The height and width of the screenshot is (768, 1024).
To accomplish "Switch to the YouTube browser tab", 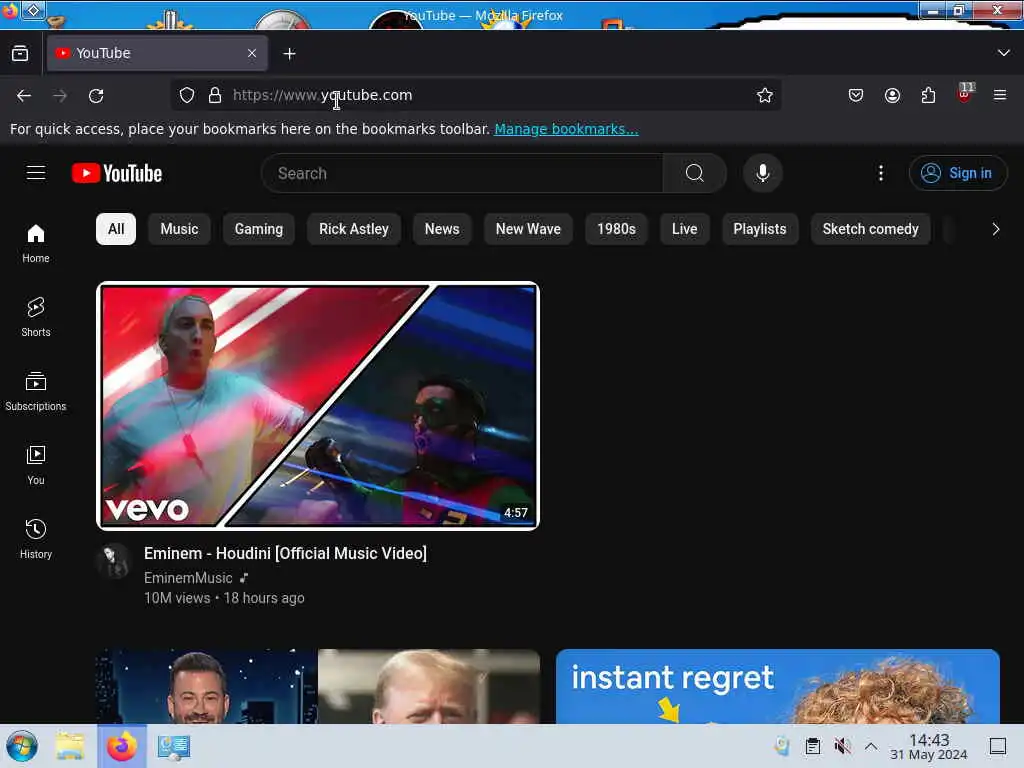I will pos(157,54).
